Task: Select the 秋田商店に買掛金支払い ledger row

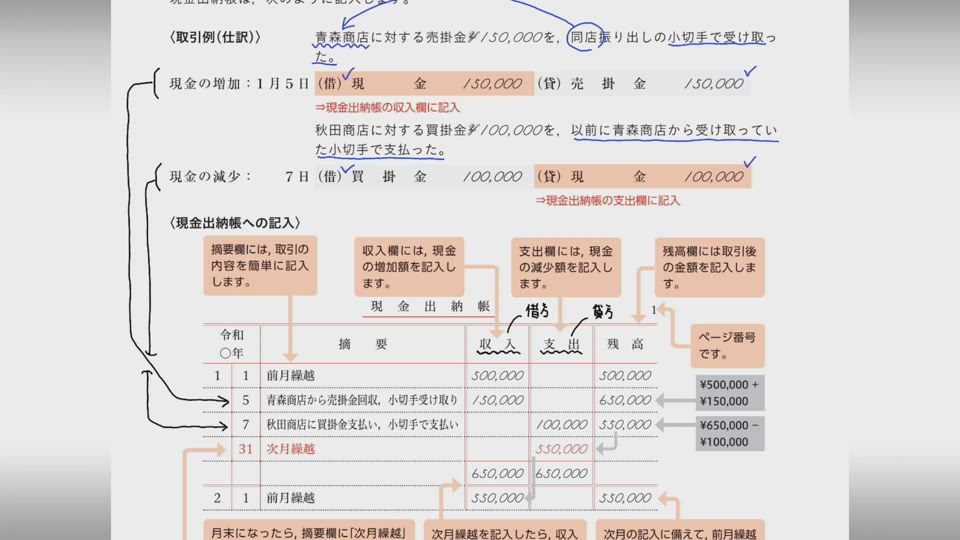Action: coord(361,424)
